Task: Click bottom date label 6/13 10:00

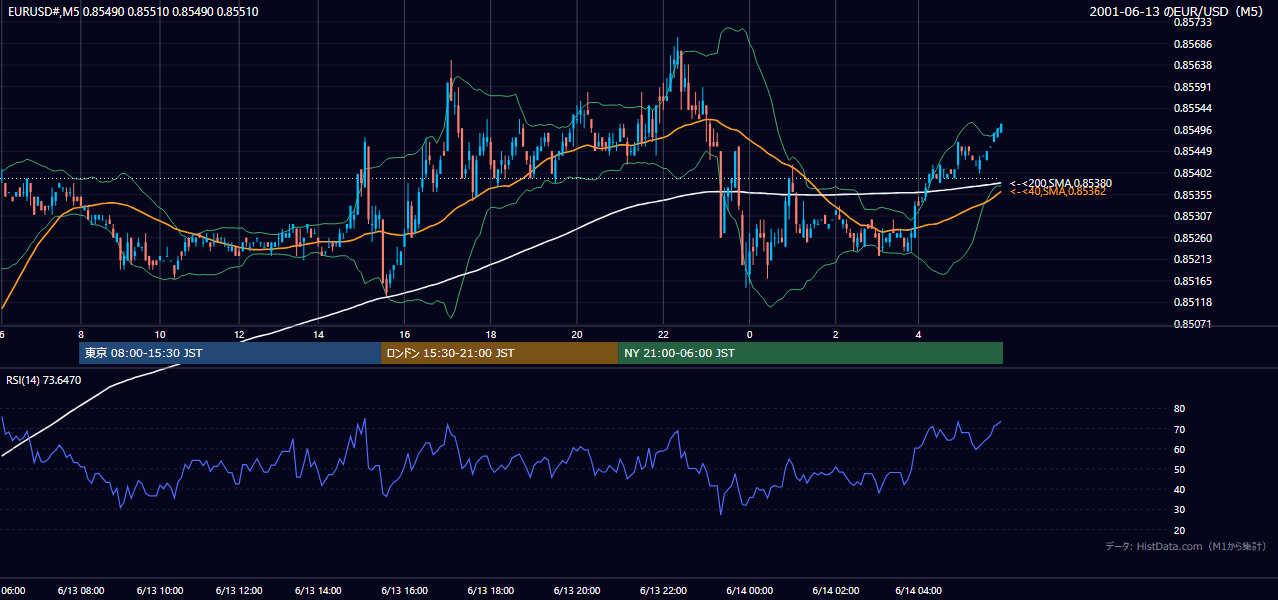Action: tap(158, 590)
